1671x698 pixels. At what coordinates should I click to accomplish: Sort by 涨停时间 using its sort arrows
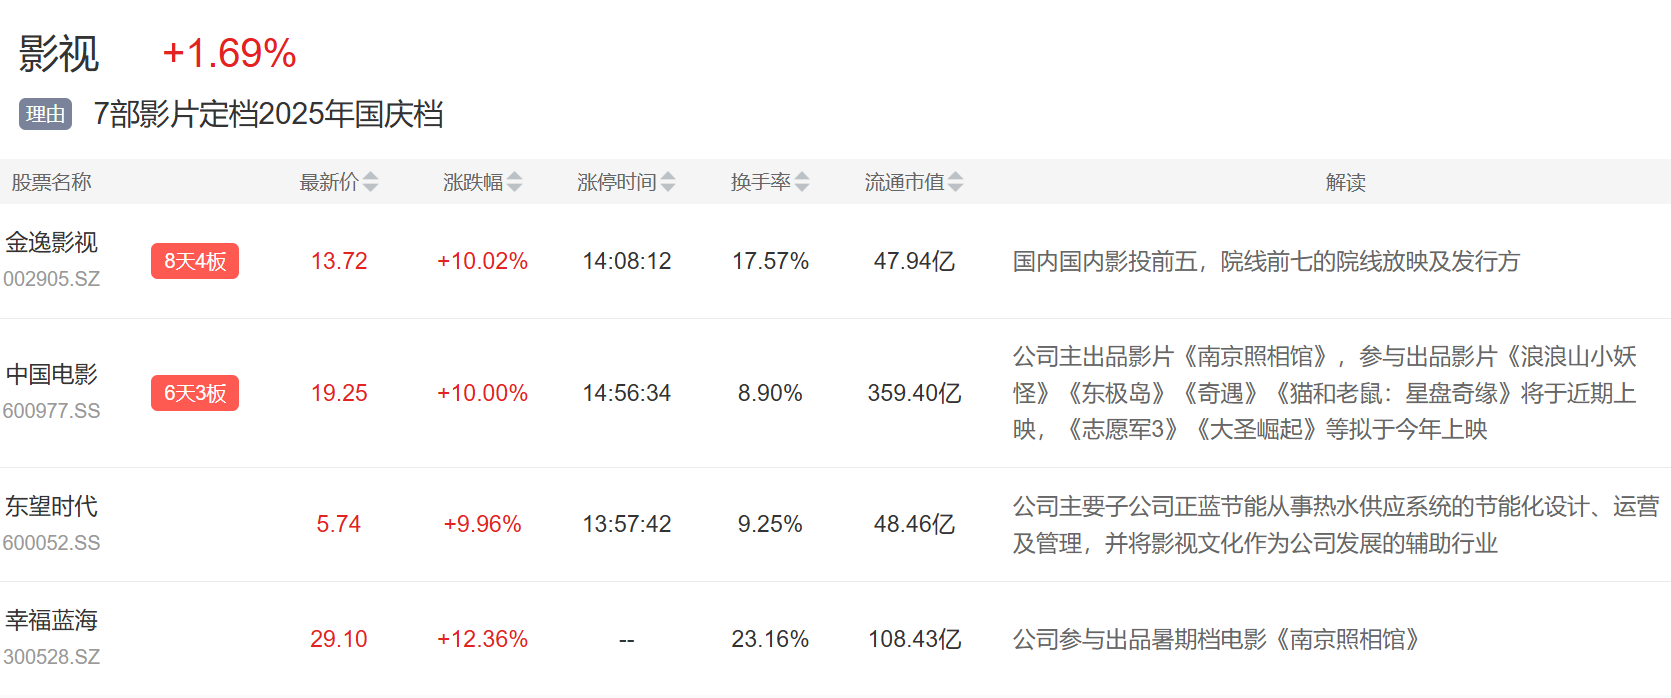(x=668, y=182)
